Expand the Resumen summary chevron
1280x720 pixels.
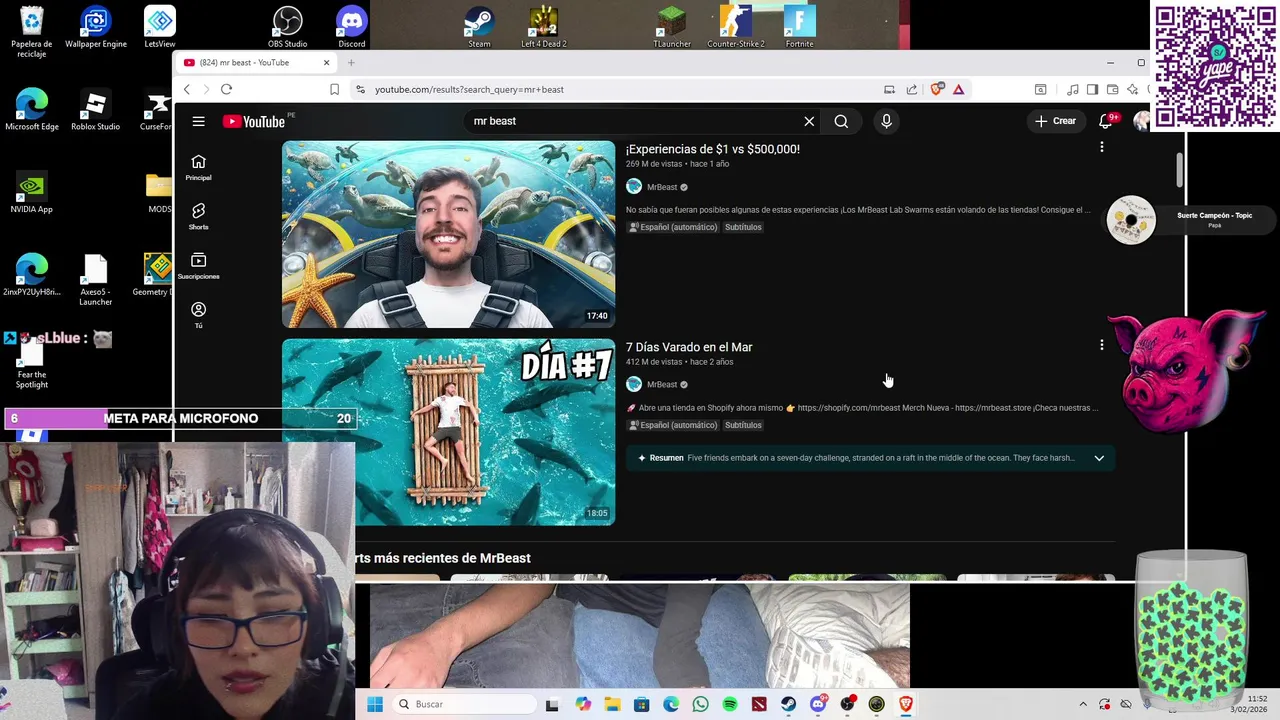[1099, 458]
